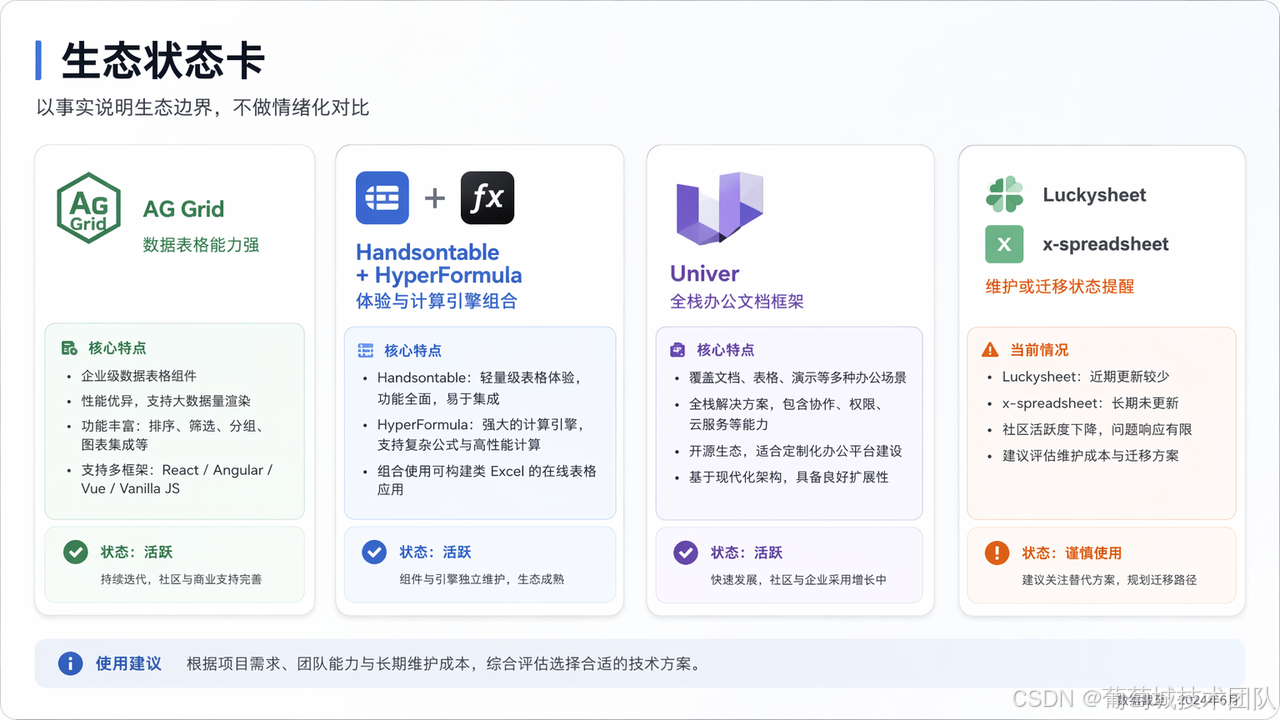Image resolution: width=1280 pixels, height=720 pixels.
Task: Click the blue info icon beside 使用建议
Action: pos(70,663)
